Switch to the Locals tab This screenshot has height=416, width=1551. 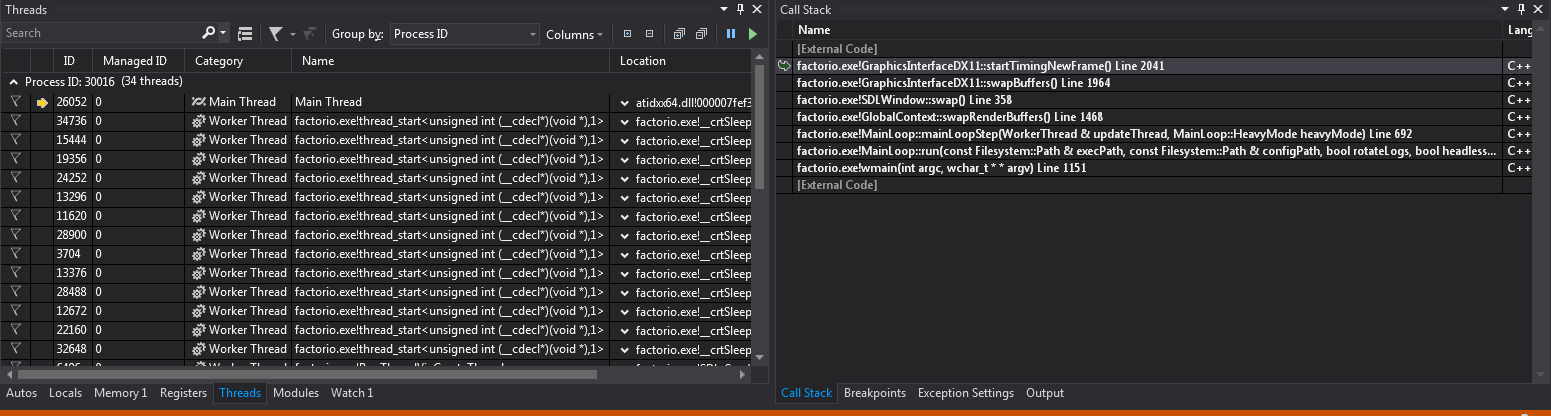coord(65,393)
